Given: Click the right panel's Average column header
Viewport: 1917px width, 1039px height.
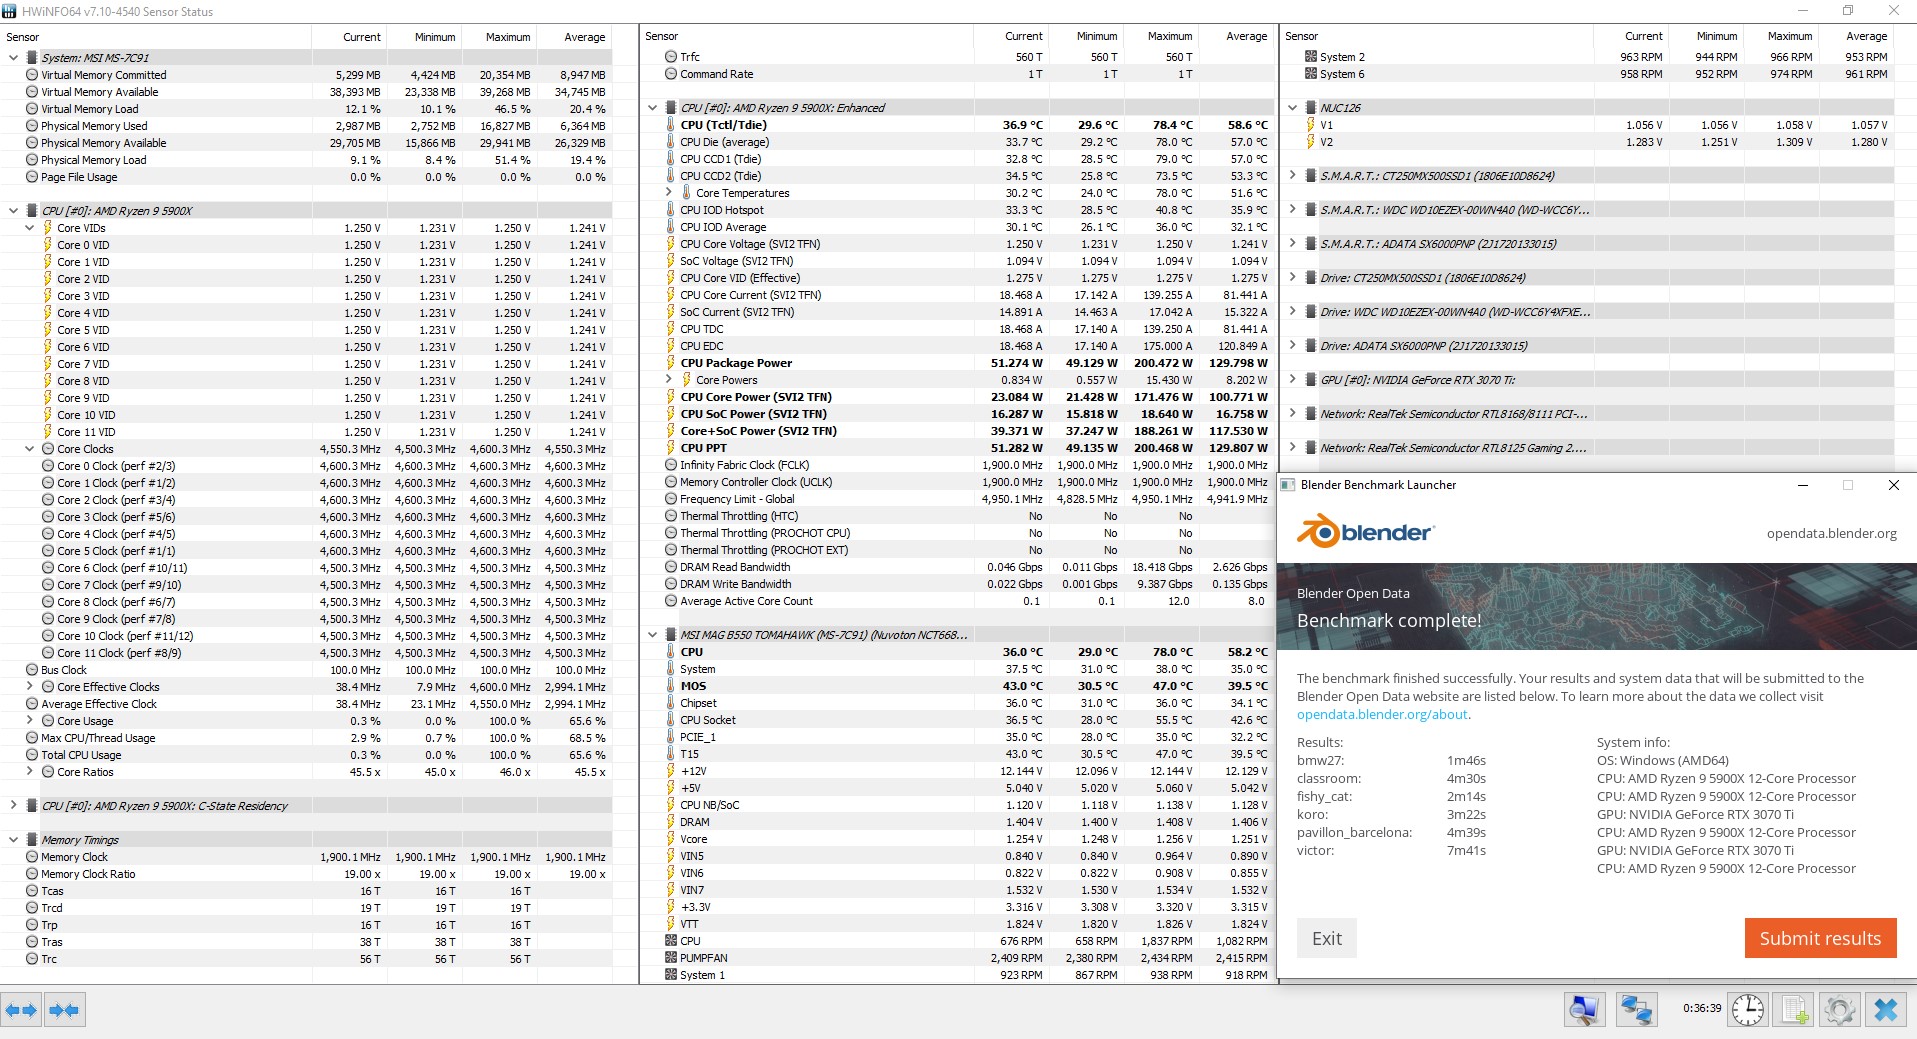Looking at the screenshot, I should 1857,36.
